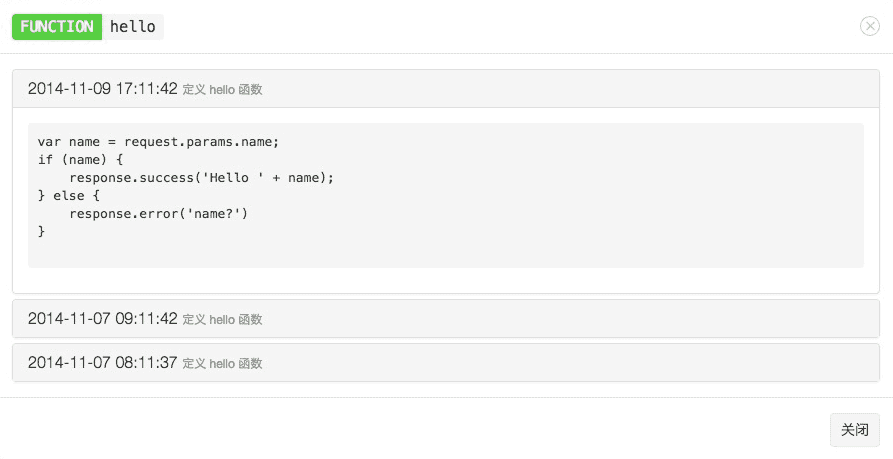Click '定义 hello 函数' beside the 08:11:37 timestamp
The height and width of the screenshot is (459, 893).
(x=222, y=364)
